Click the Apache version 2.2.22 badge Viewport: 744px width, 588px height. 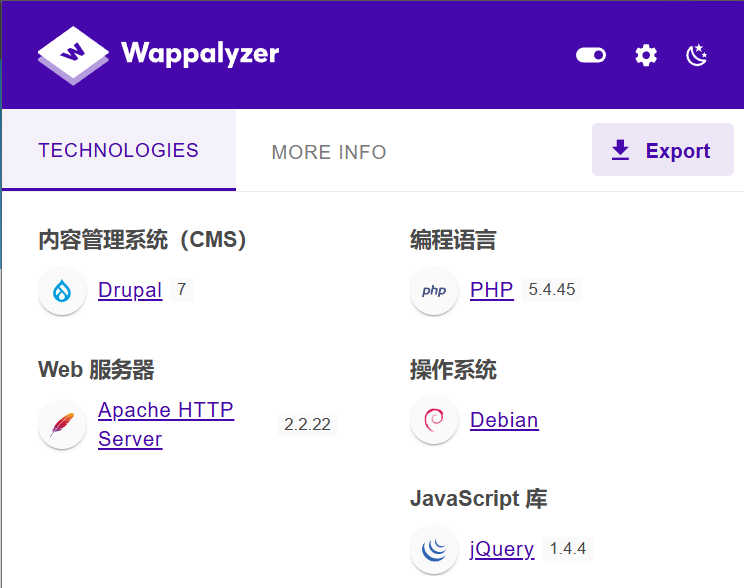click(307, 424)
